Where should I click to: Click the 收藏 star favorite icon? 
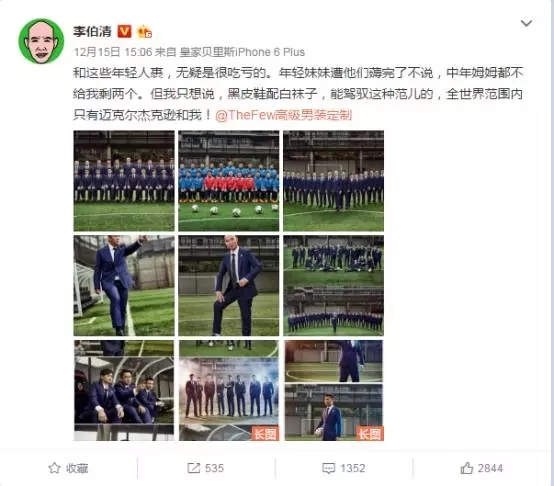[54, 468]
